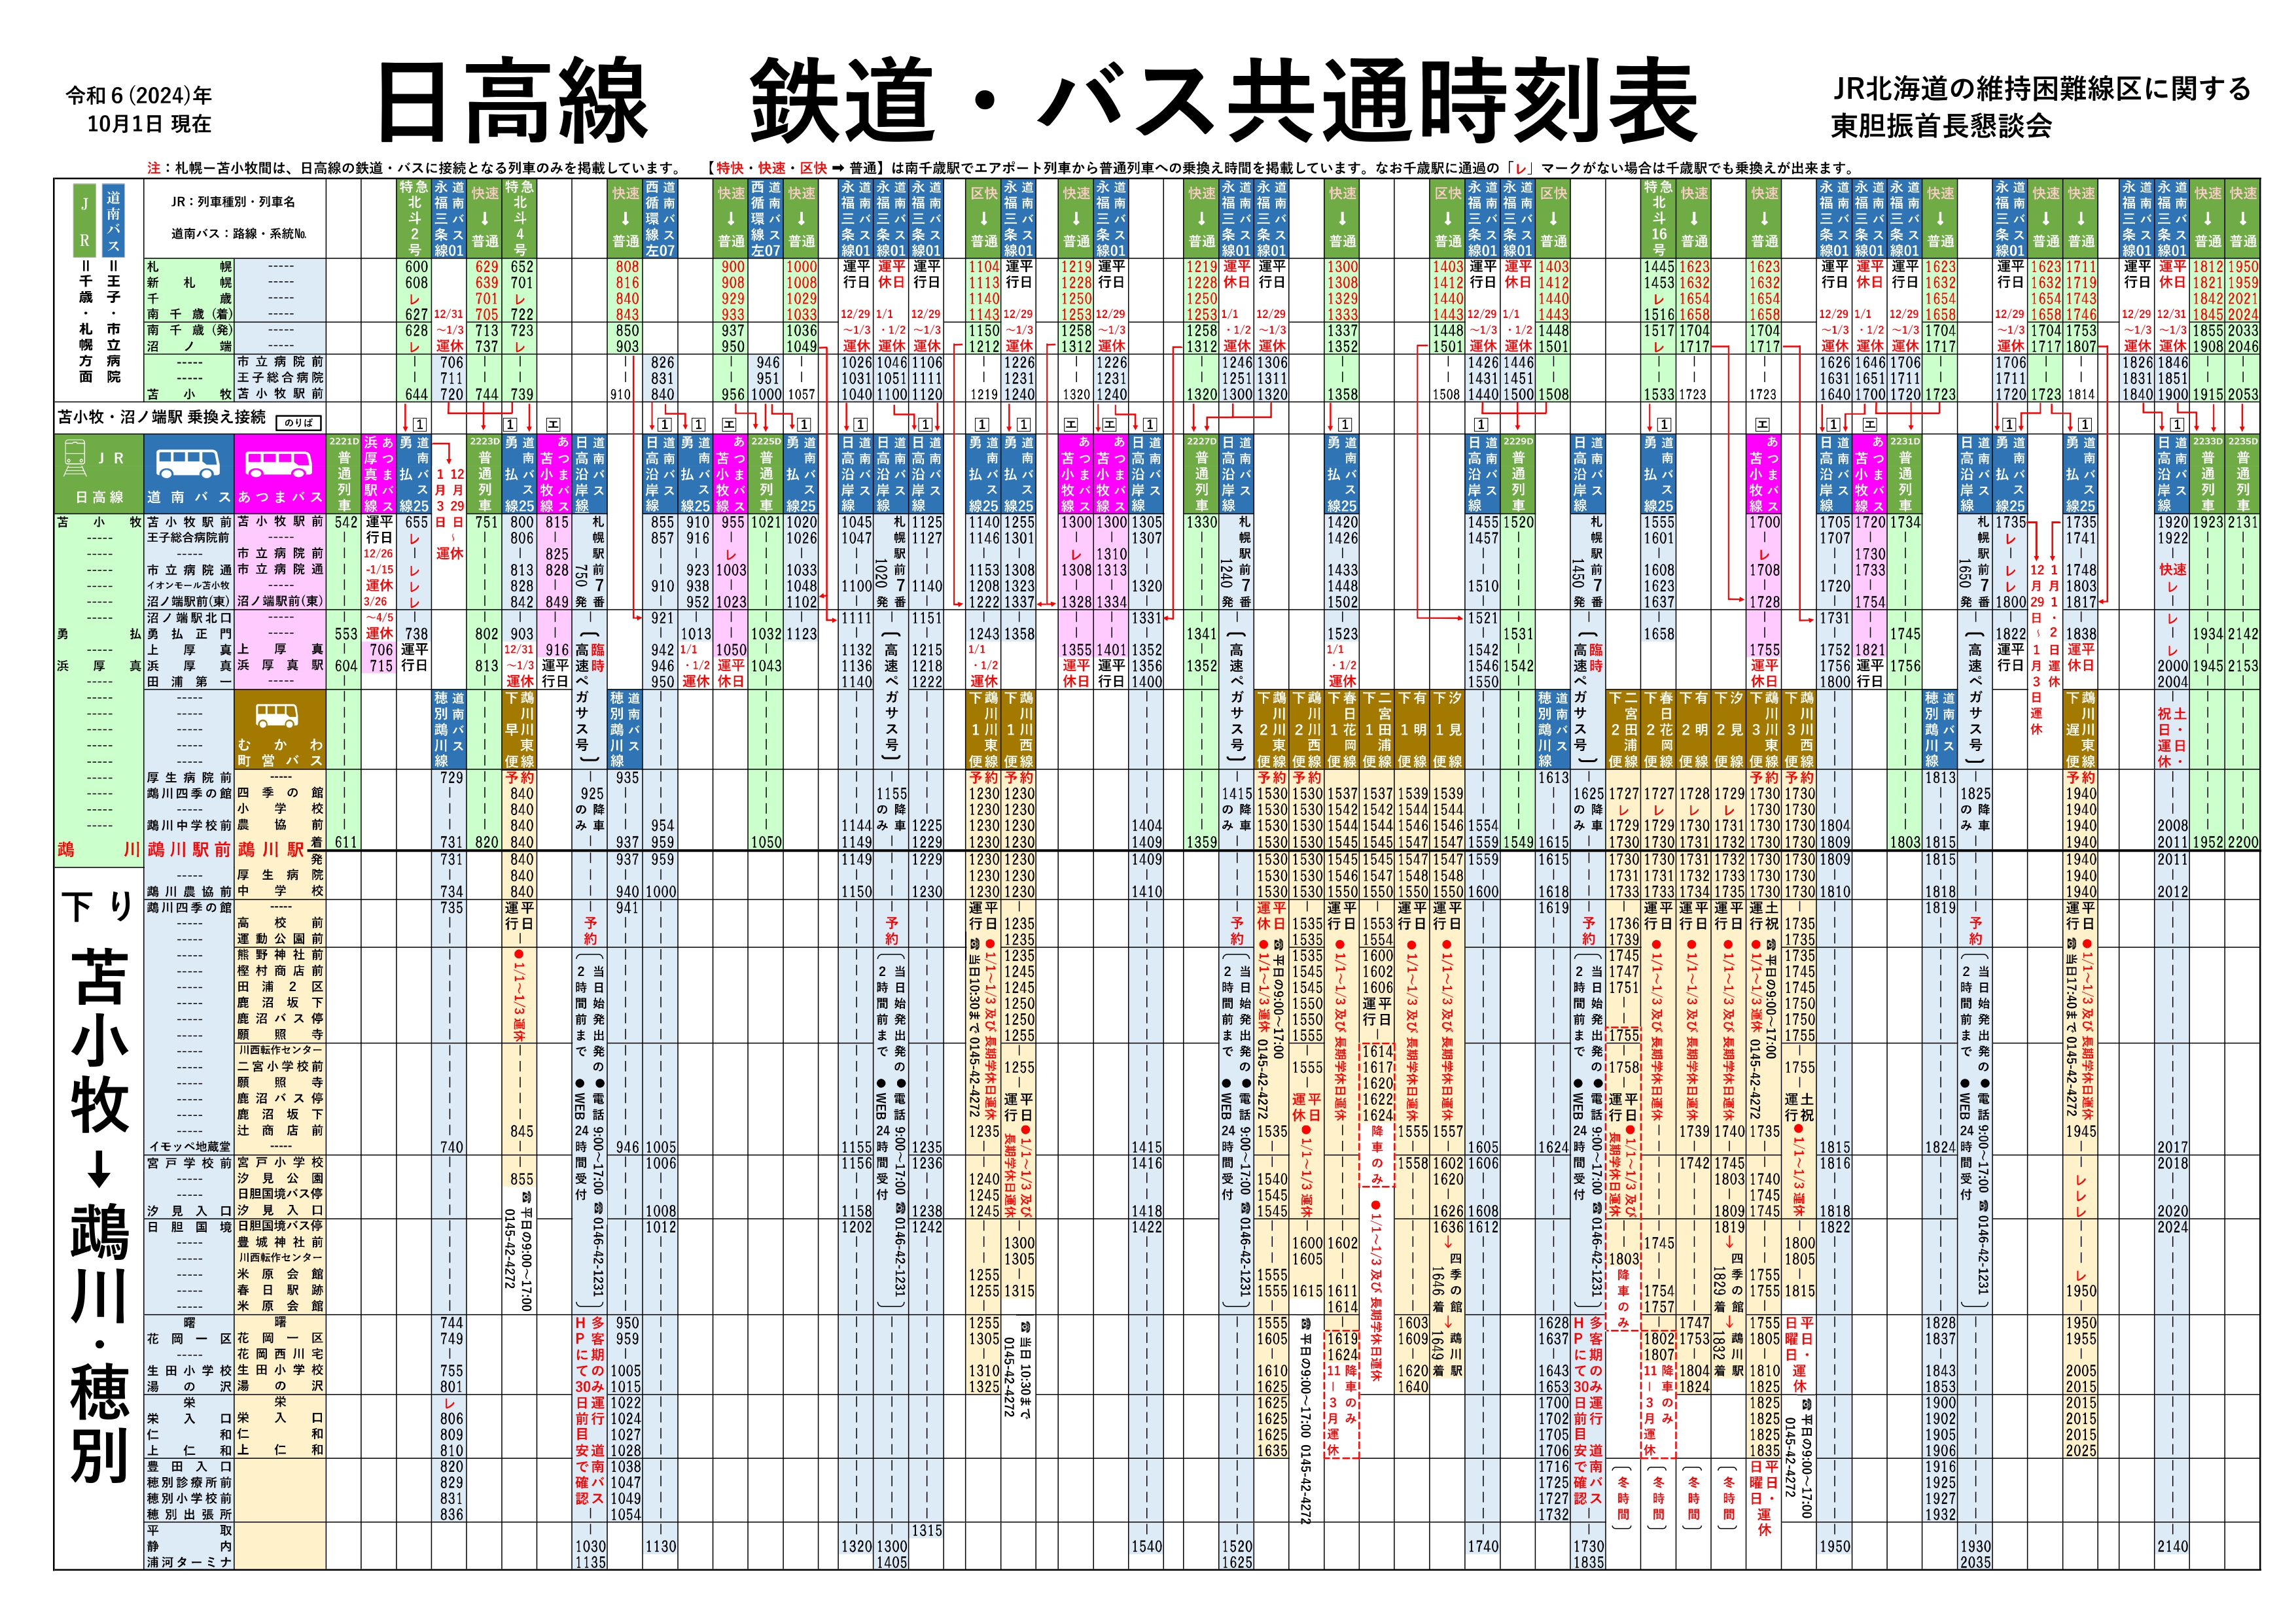Click the 特急北斗2号 column header

click(x=415, y=219)
